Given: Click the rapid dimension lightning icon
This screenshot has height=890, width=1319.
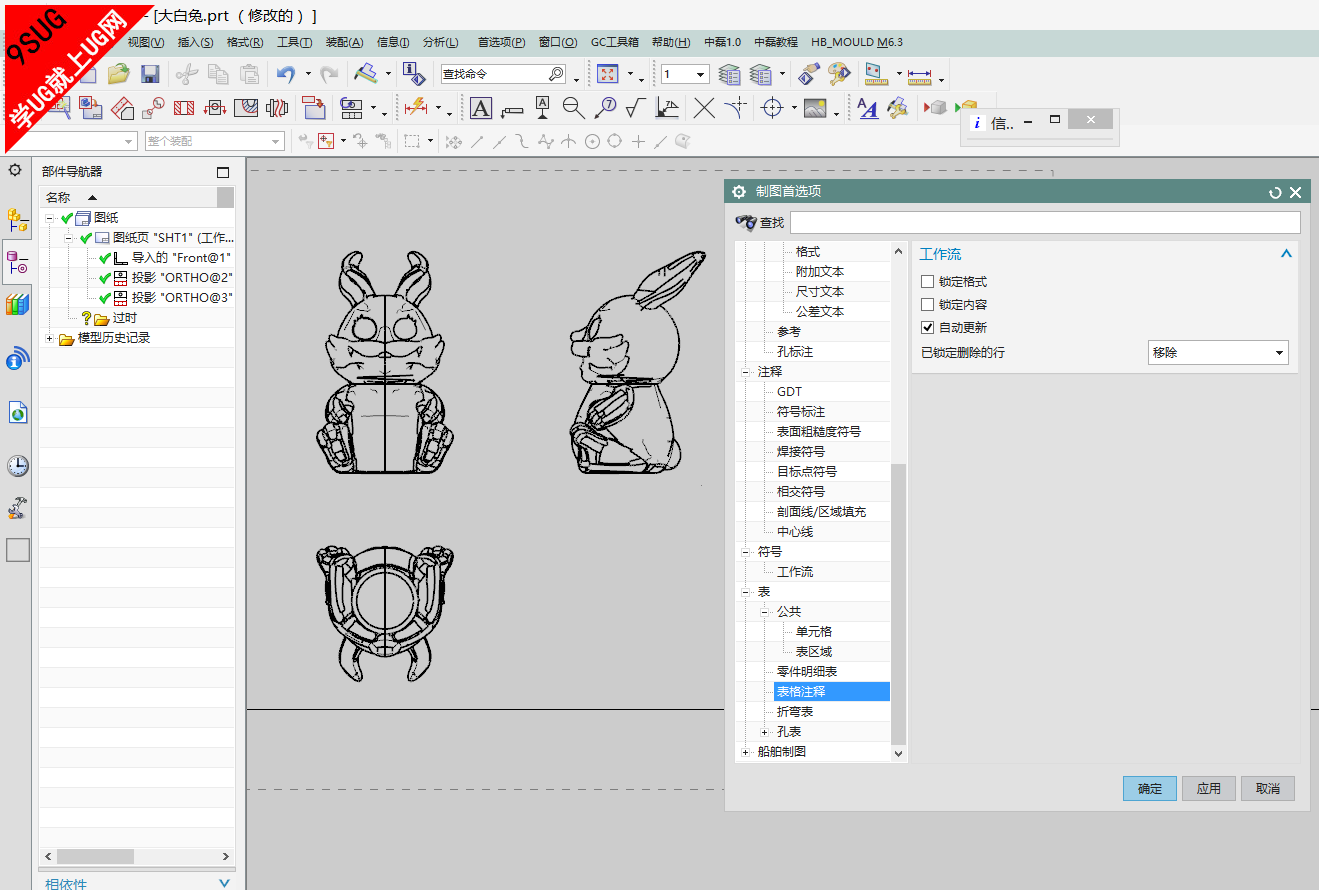Looking at the screenshot, I should coord(415,108).
